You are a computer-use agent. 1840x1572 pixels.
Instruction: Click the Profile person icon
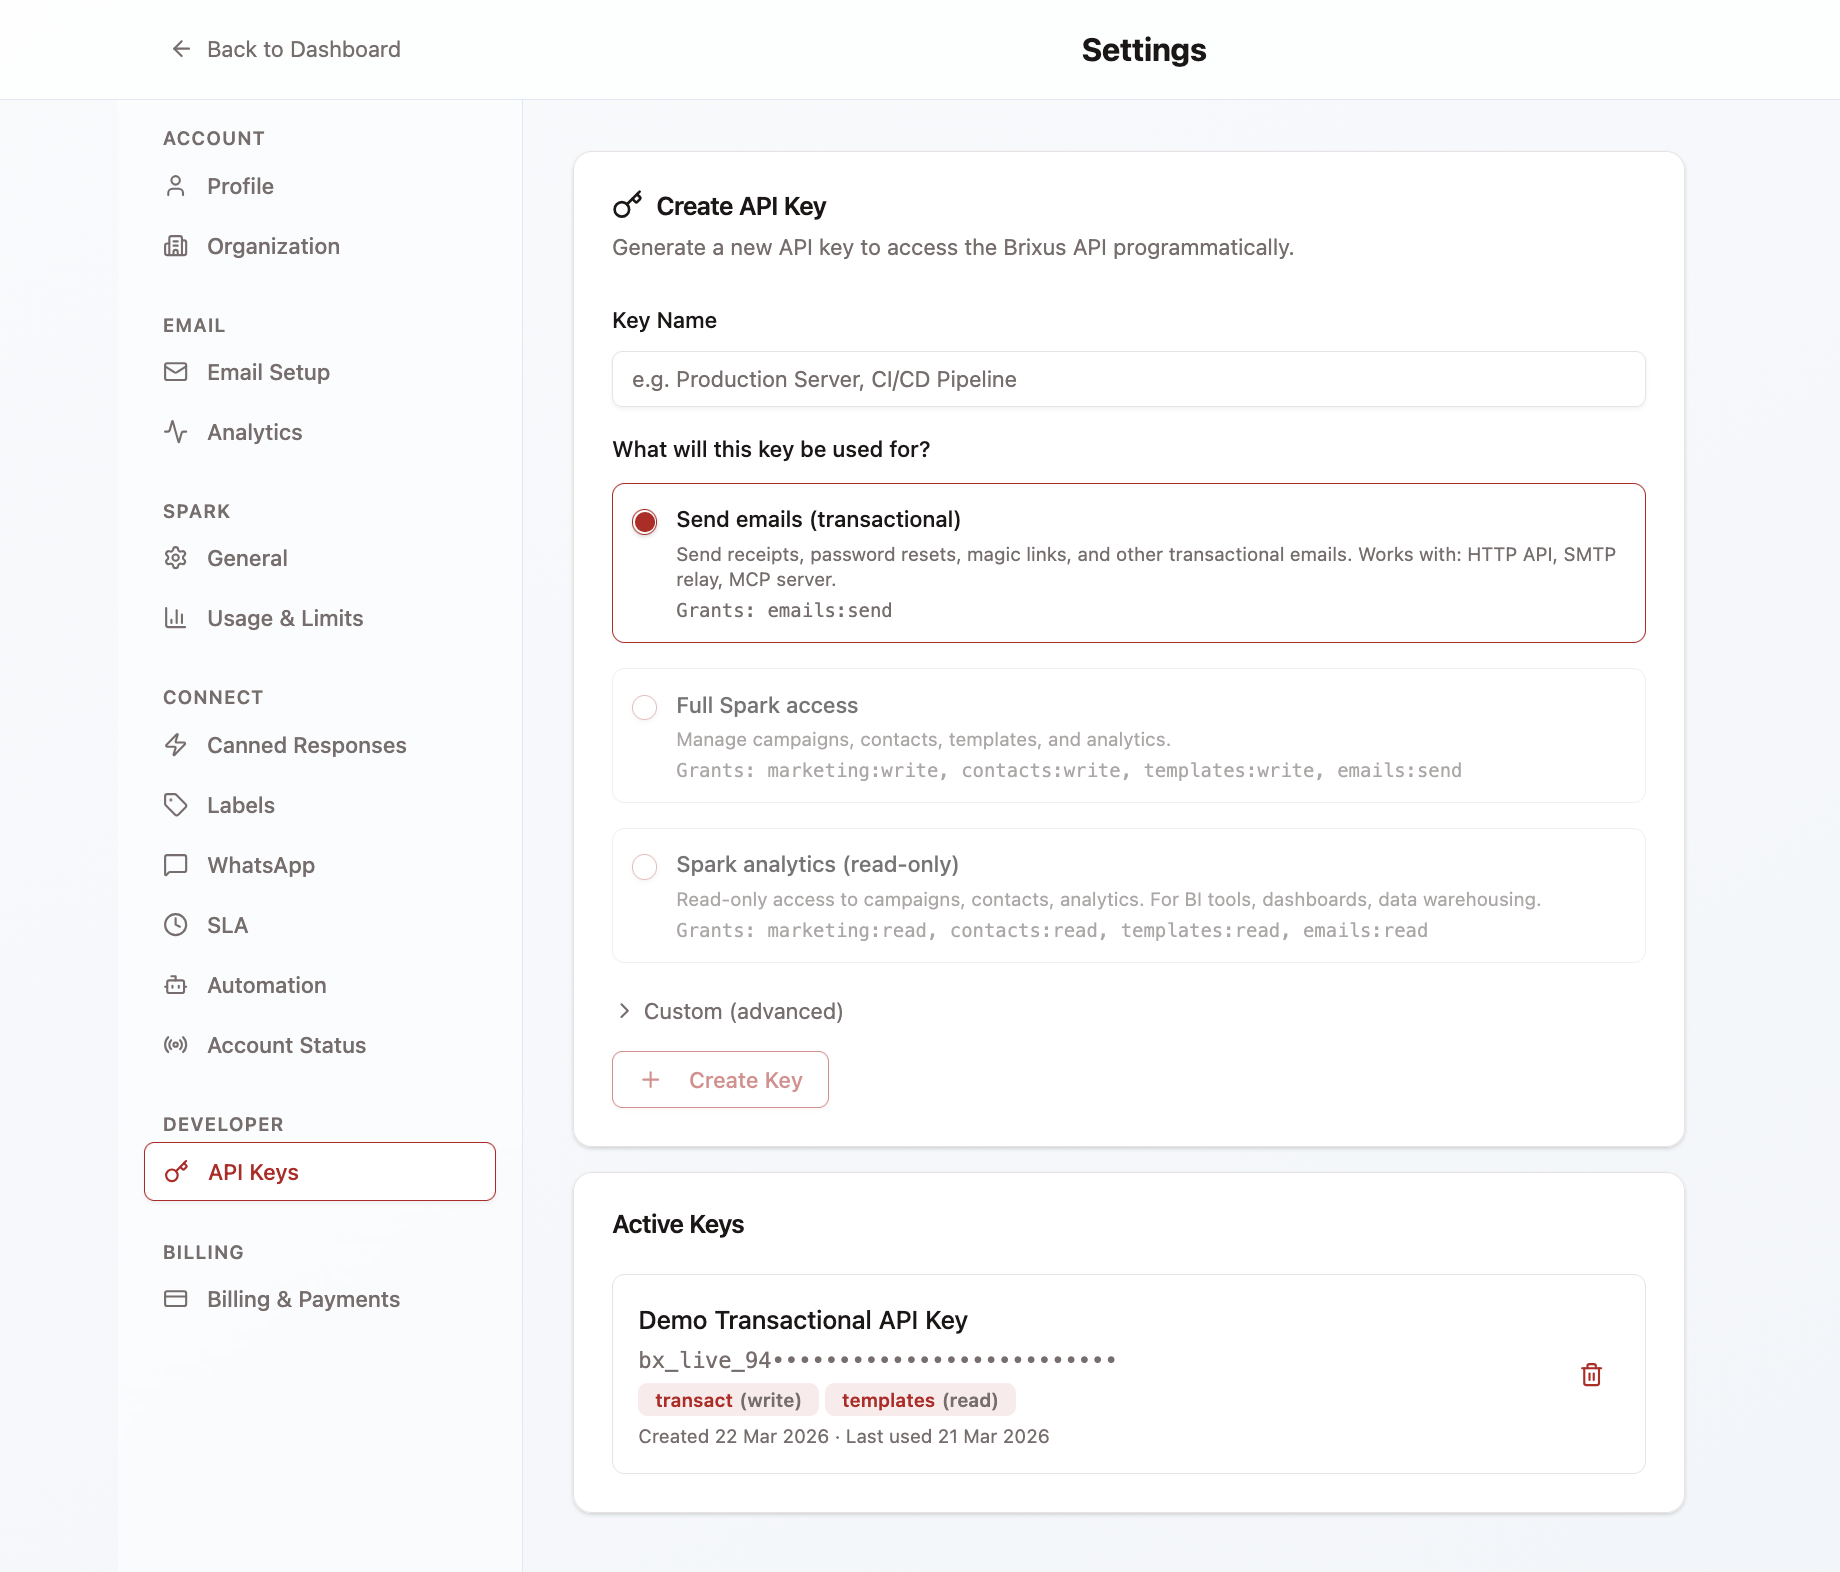(176, 186)
